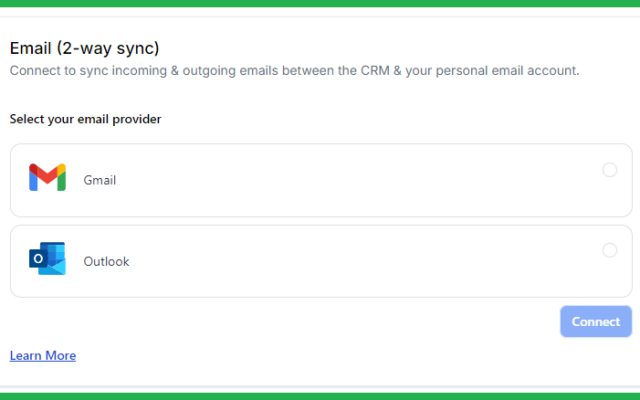
Task: Click the Outlook logo icon
Action: point(47,259)
